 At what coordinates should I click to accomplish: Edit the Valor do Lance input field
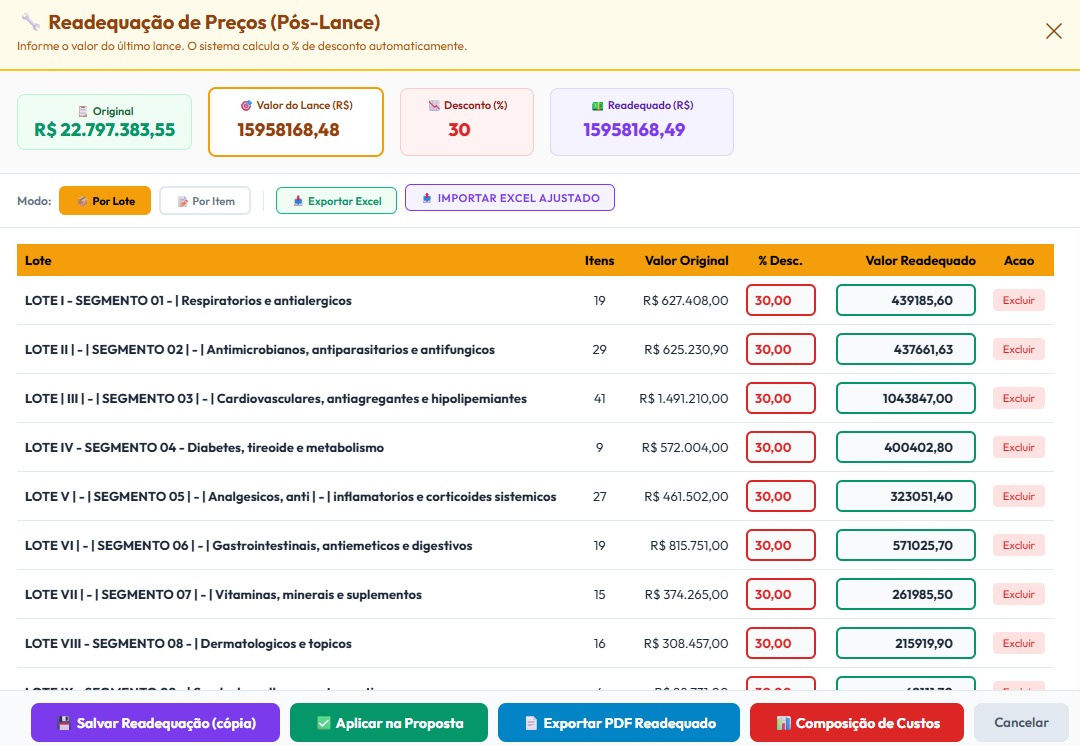(295, 129)
